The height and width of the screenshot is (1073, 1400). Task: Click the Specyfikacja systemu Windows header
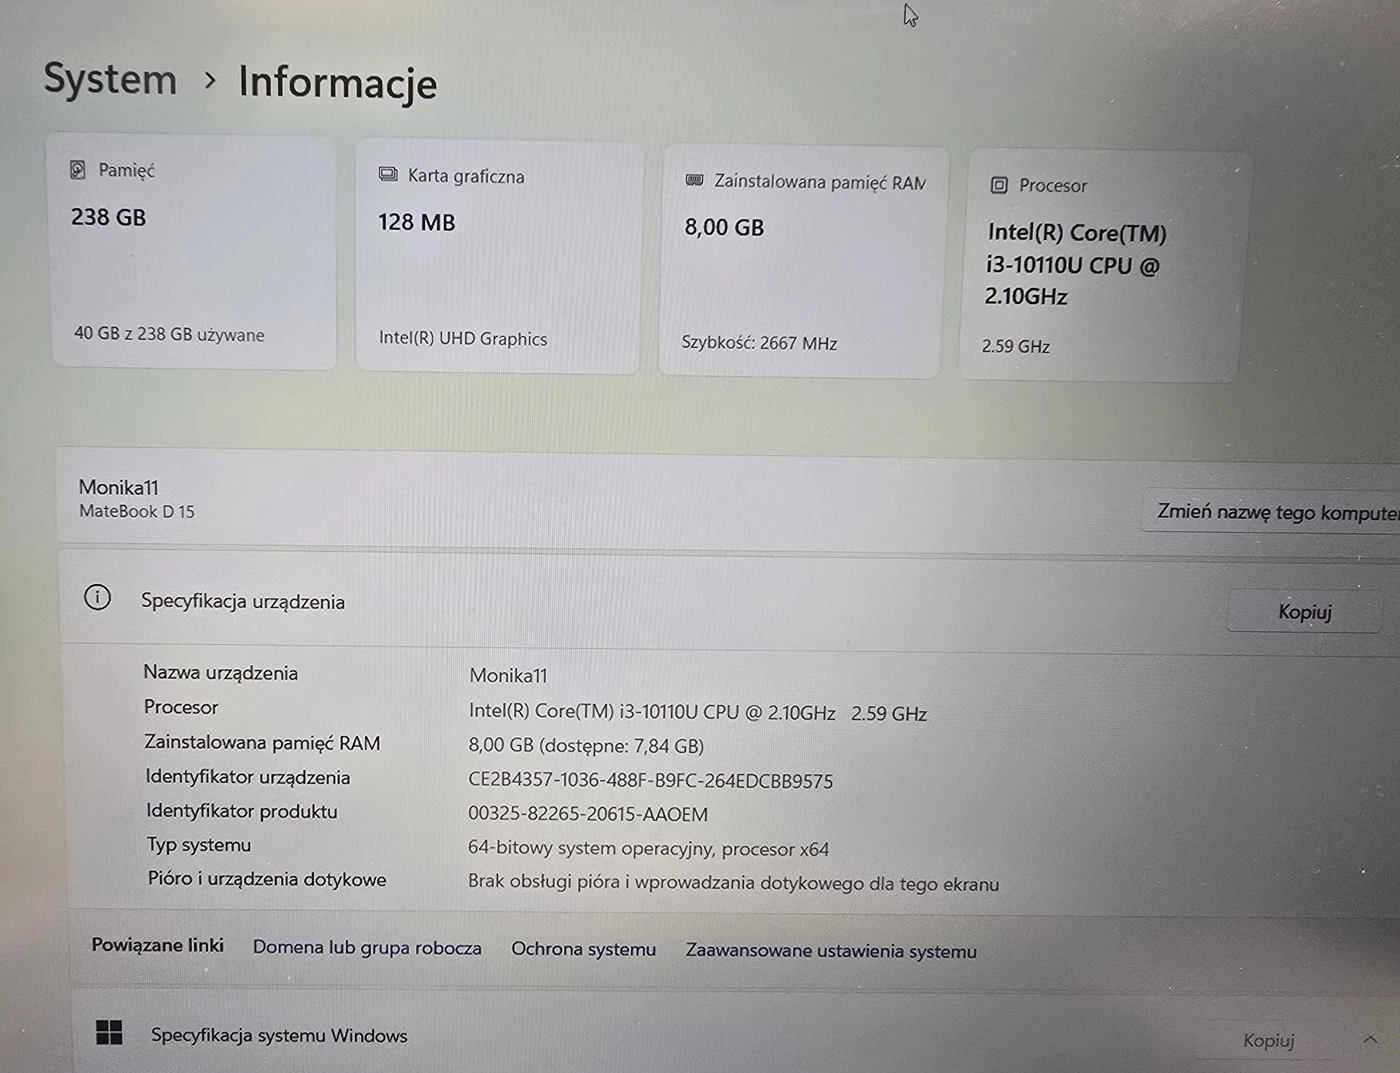279,1035
